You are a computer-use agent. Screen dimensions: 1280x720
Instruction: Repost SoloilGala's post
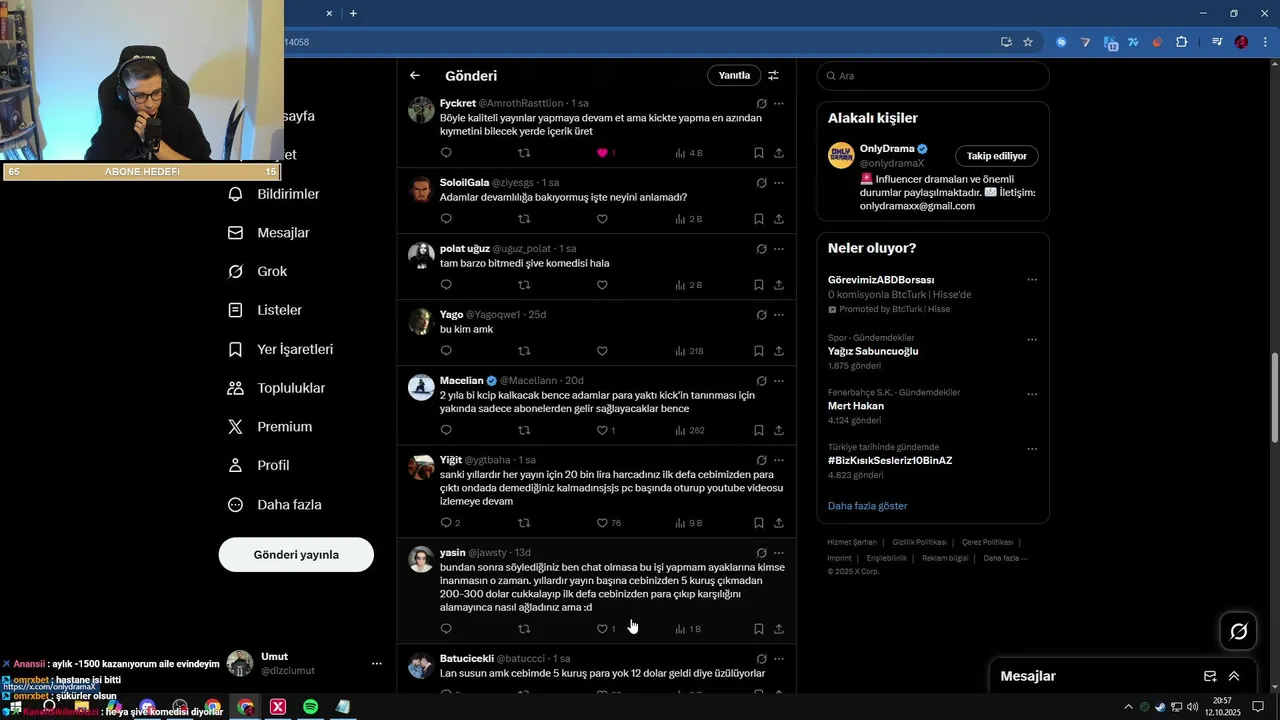[524, 219]
